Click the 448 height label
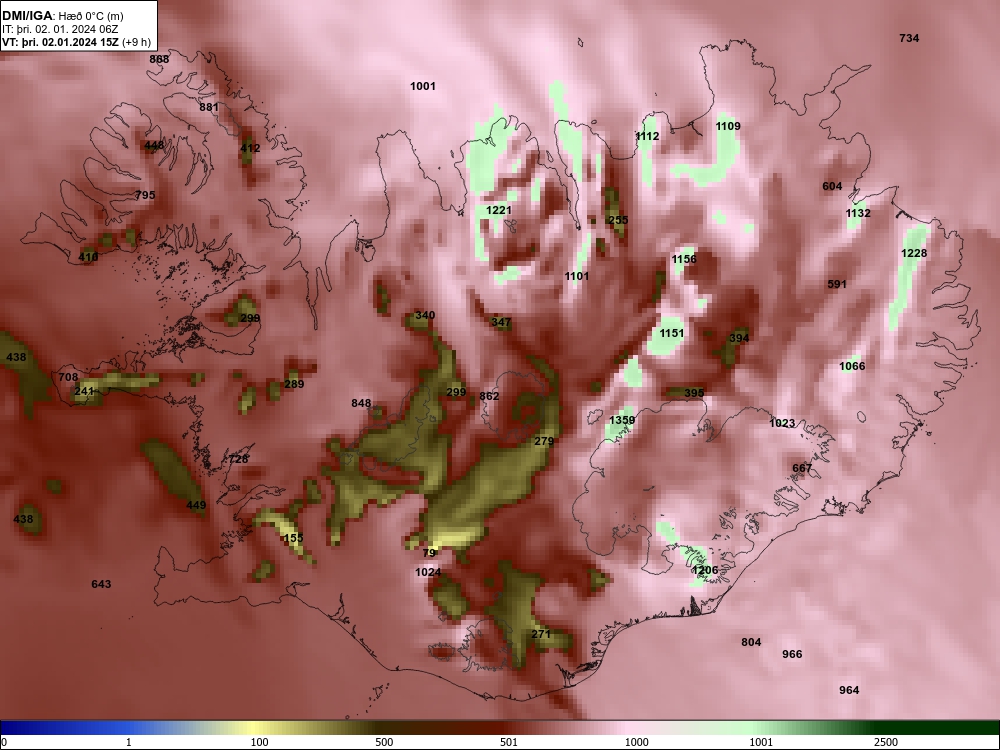Viewport: 1000px width, 750px height. coord(154,145)
